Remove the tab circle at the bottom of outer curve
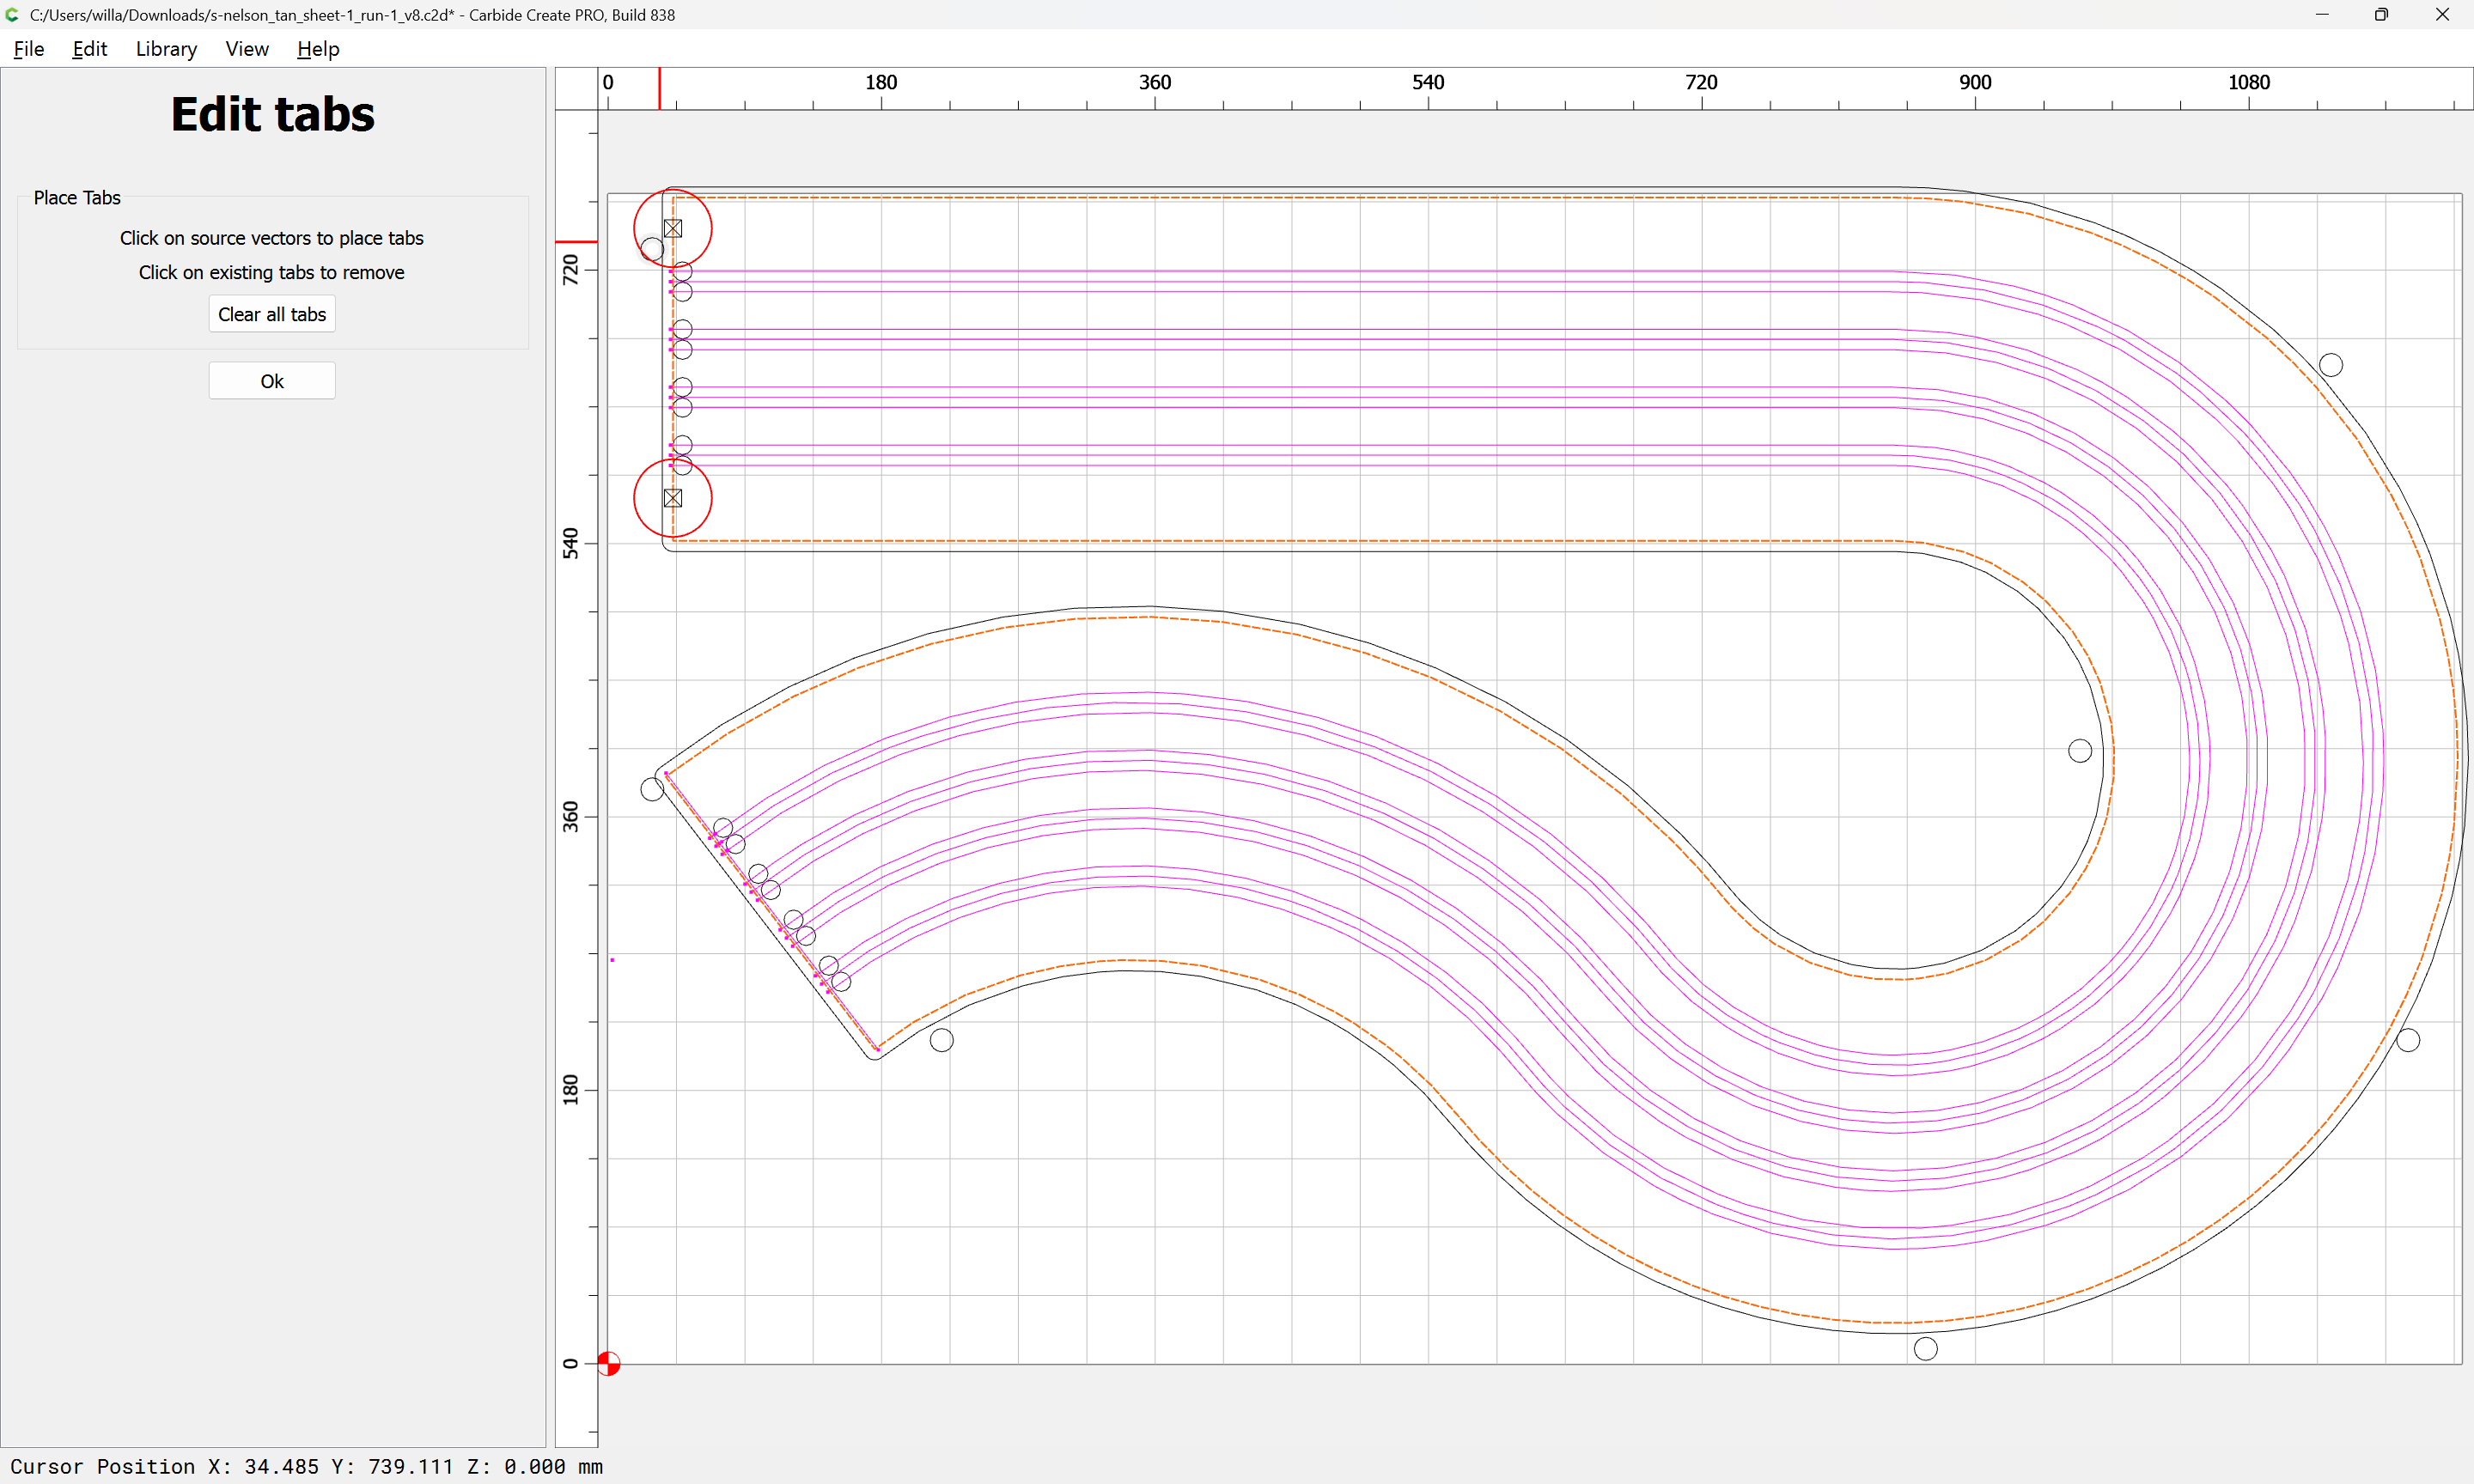Screen dimensions: 2474x1484 [1926, 1349]
